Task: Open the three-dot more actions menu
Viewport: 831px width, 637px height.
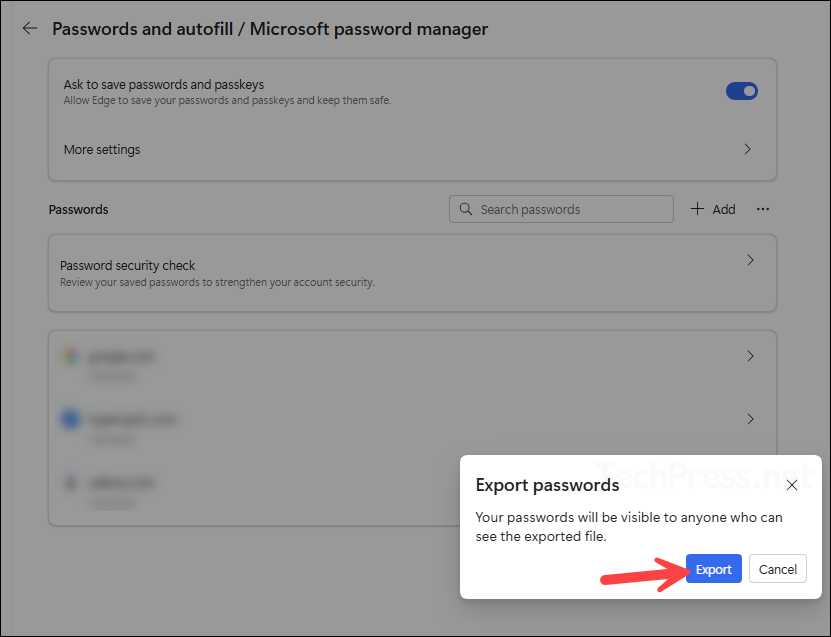Action: pos(763,209)
